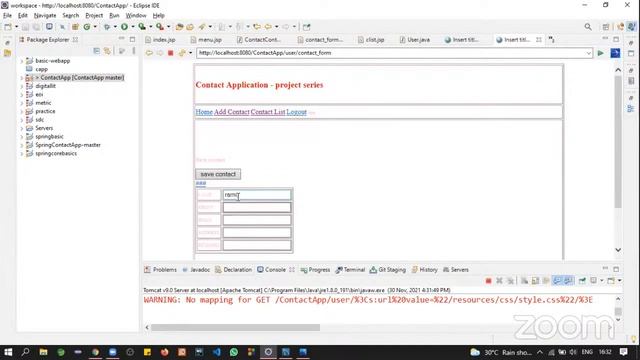Open WhatsApp from the taskbar
Image resolution: width=640 pixels, height=360 pixels.
(x=234, y=352)
